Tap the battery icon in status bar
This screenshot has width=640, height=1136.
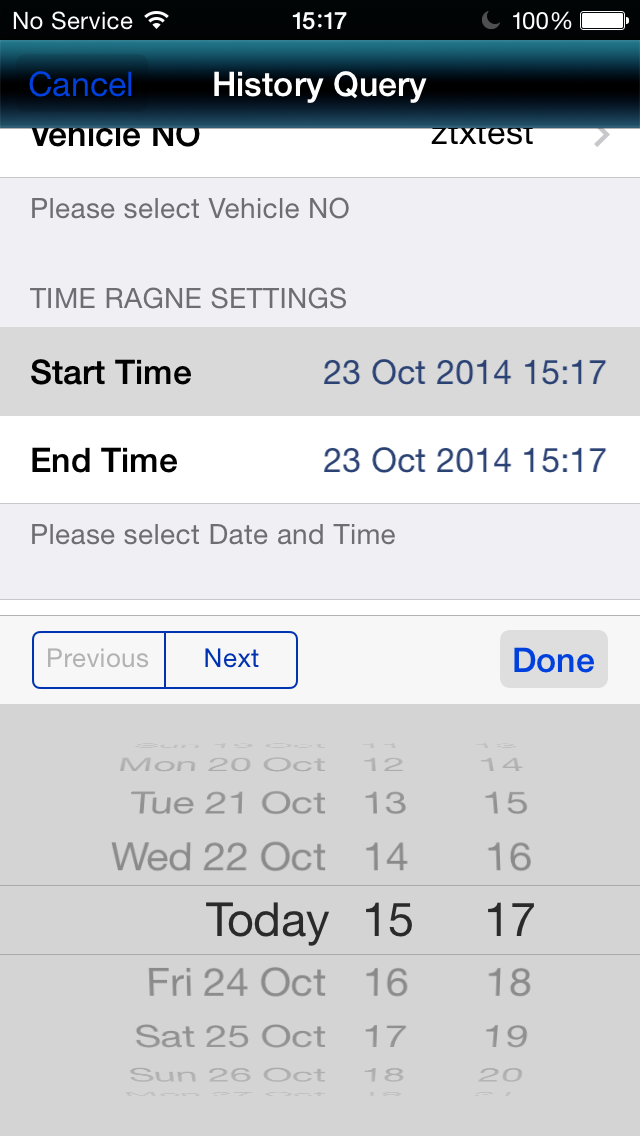pyautogui.click(x=603, y=20)
